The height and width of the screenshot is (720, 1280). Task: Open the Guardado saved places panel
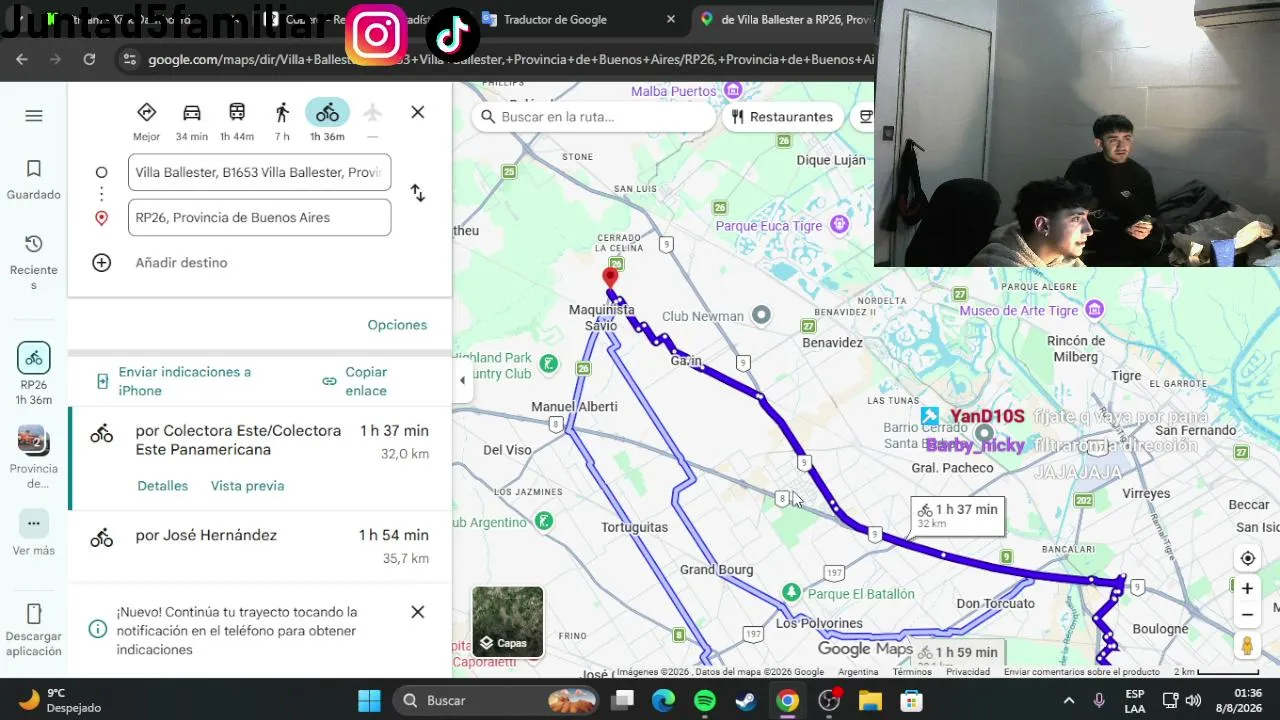[x=34, y=180]
